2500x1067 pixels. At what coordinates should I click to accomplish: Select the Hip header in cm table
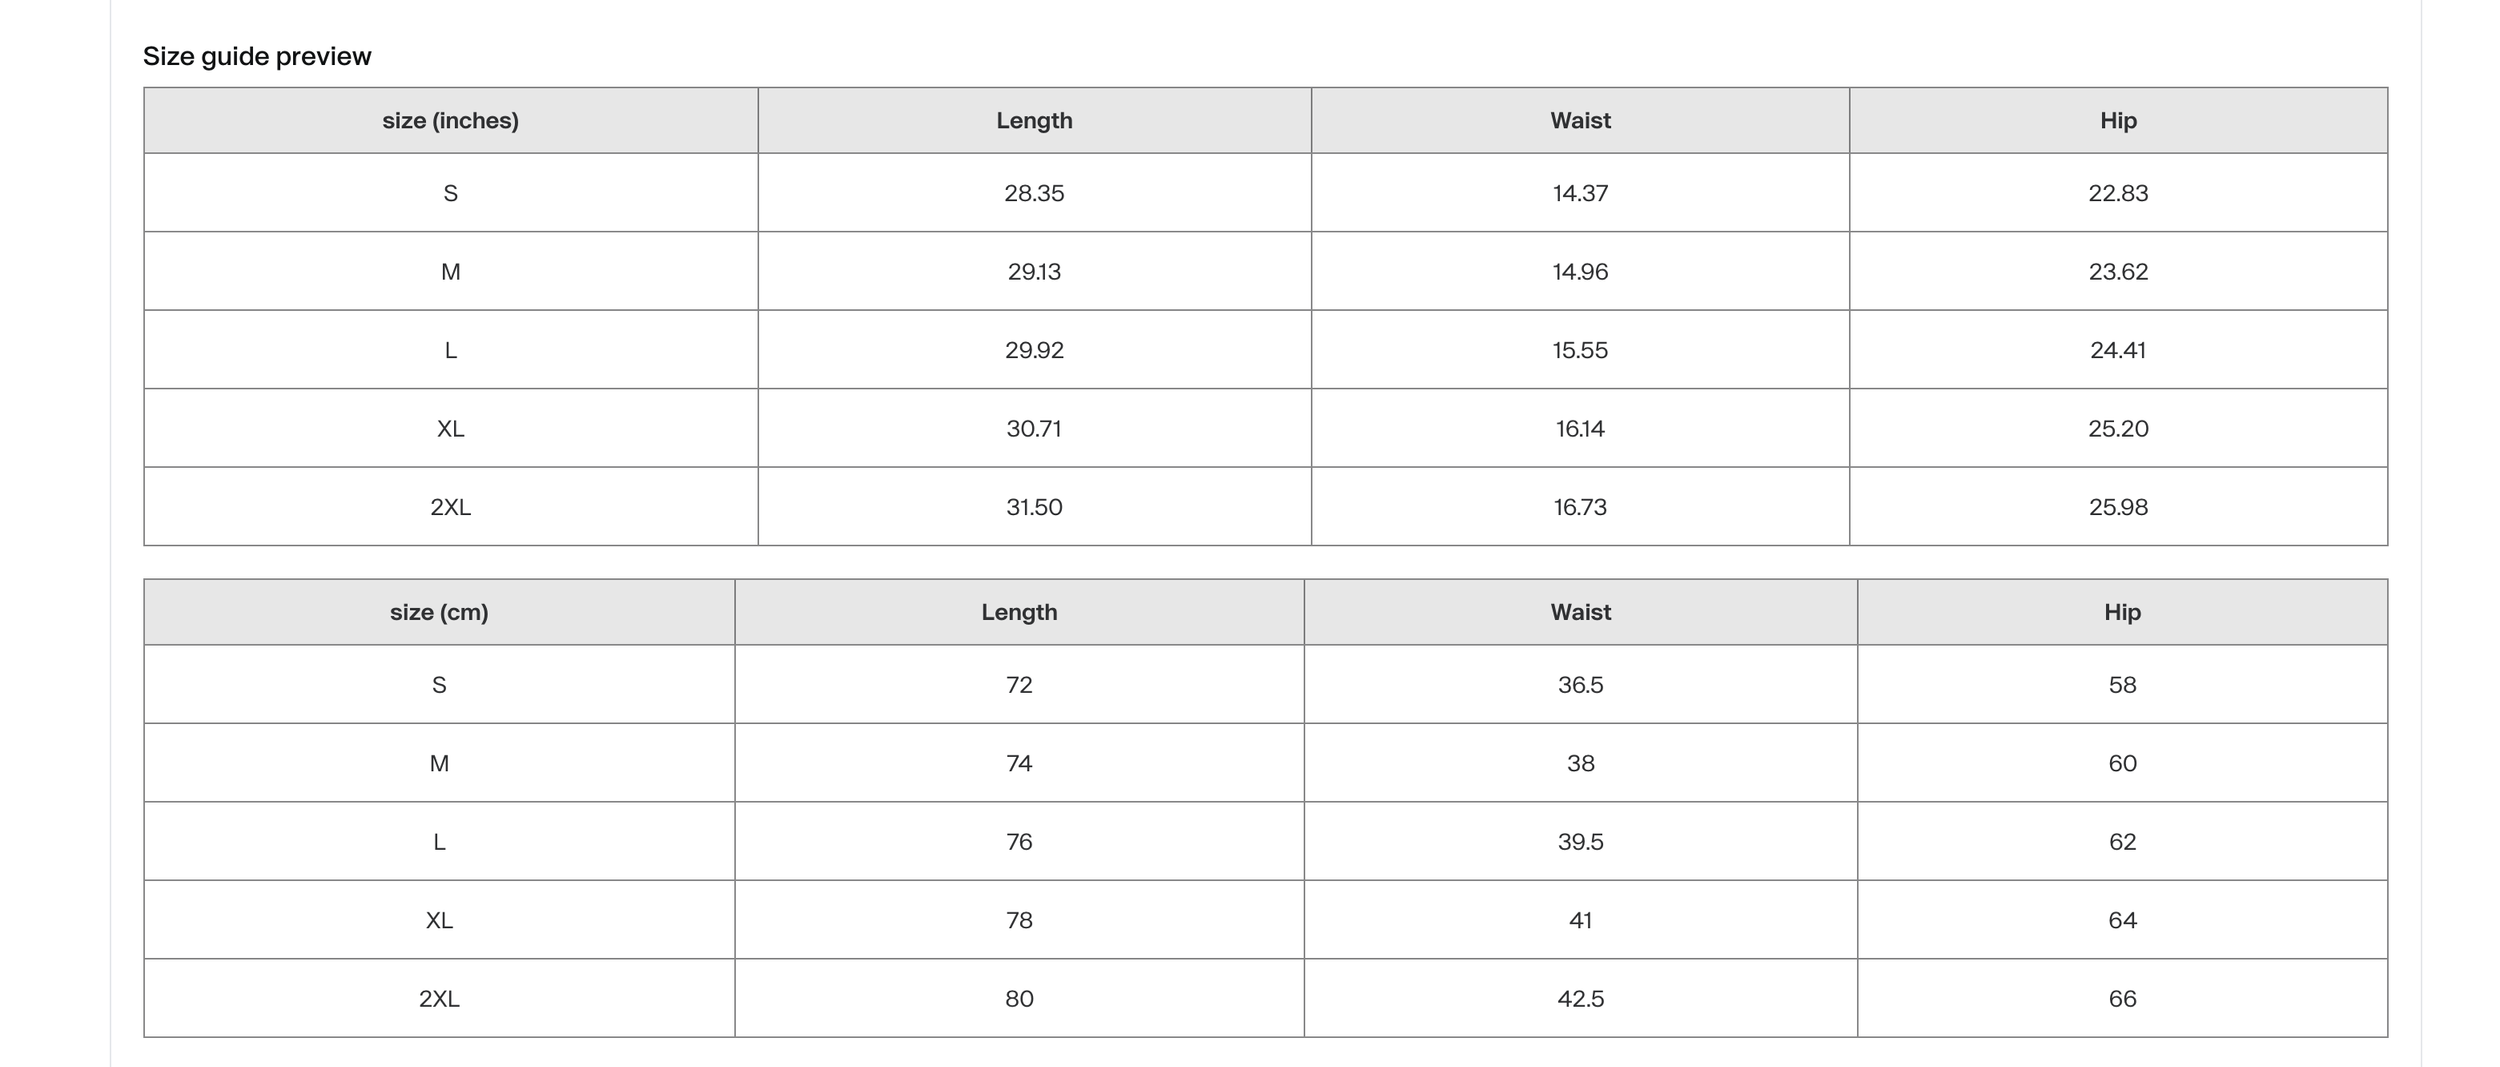point(2122,612)
